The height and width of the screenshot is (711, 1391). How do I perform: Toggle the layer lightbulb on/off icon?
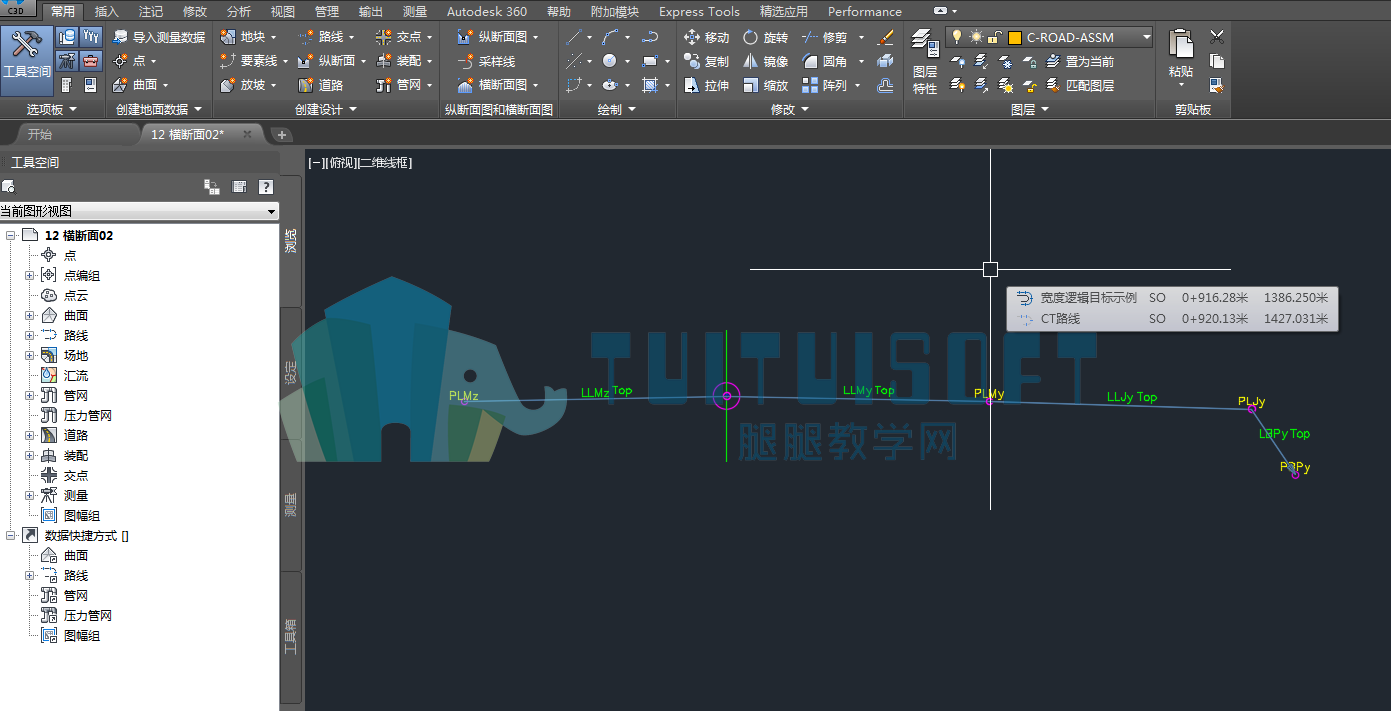956,37
